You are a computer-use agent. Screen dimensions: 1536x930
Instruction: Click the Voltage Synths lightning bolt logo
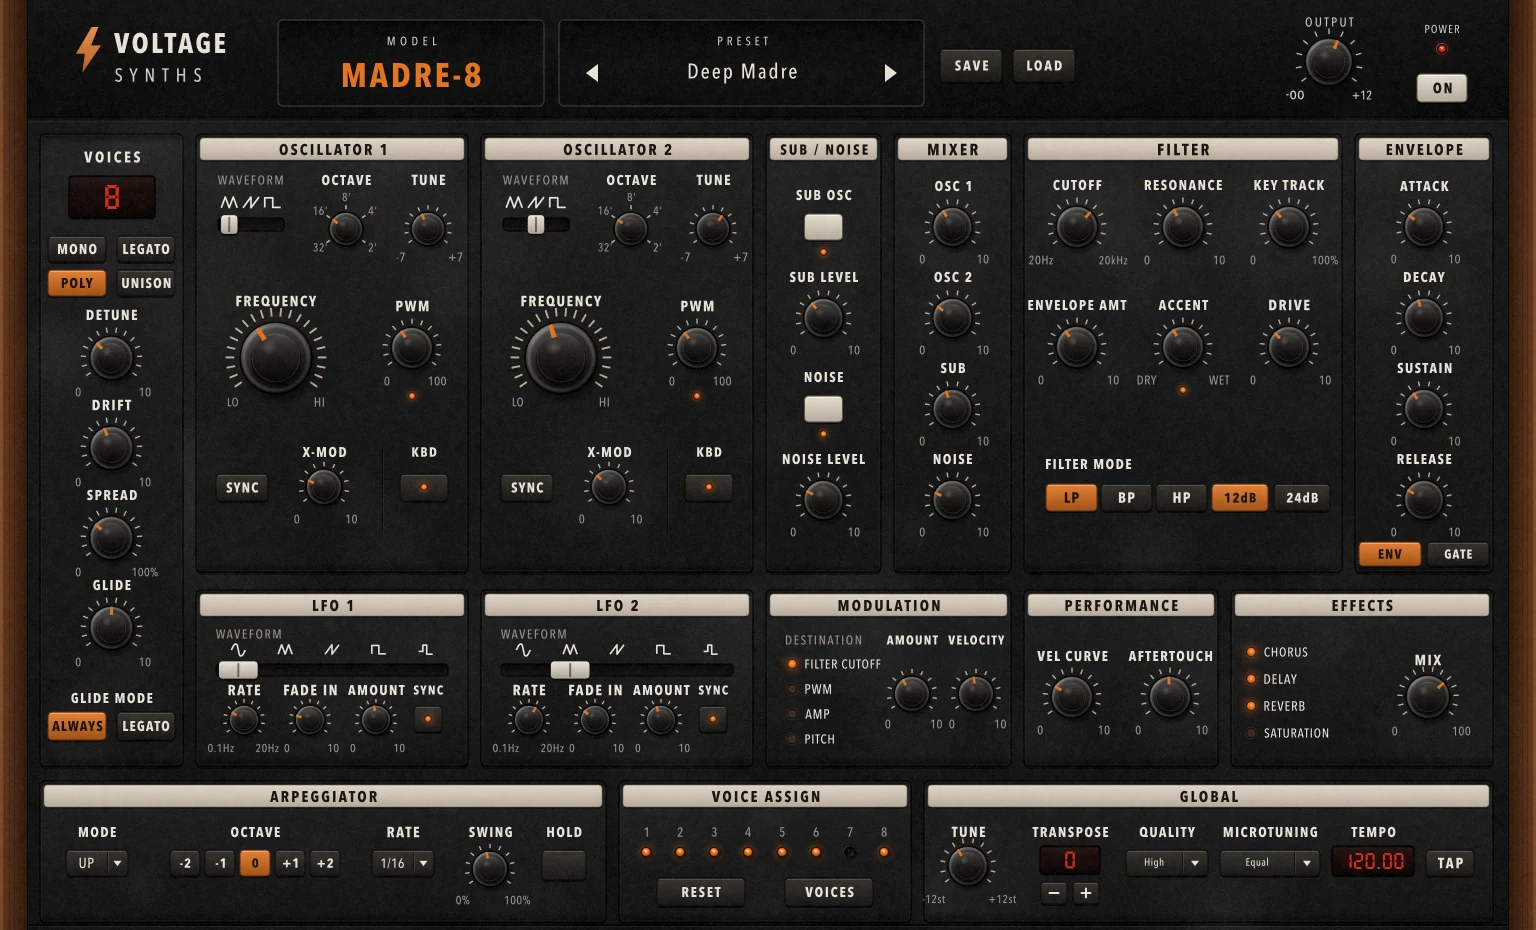89,48
